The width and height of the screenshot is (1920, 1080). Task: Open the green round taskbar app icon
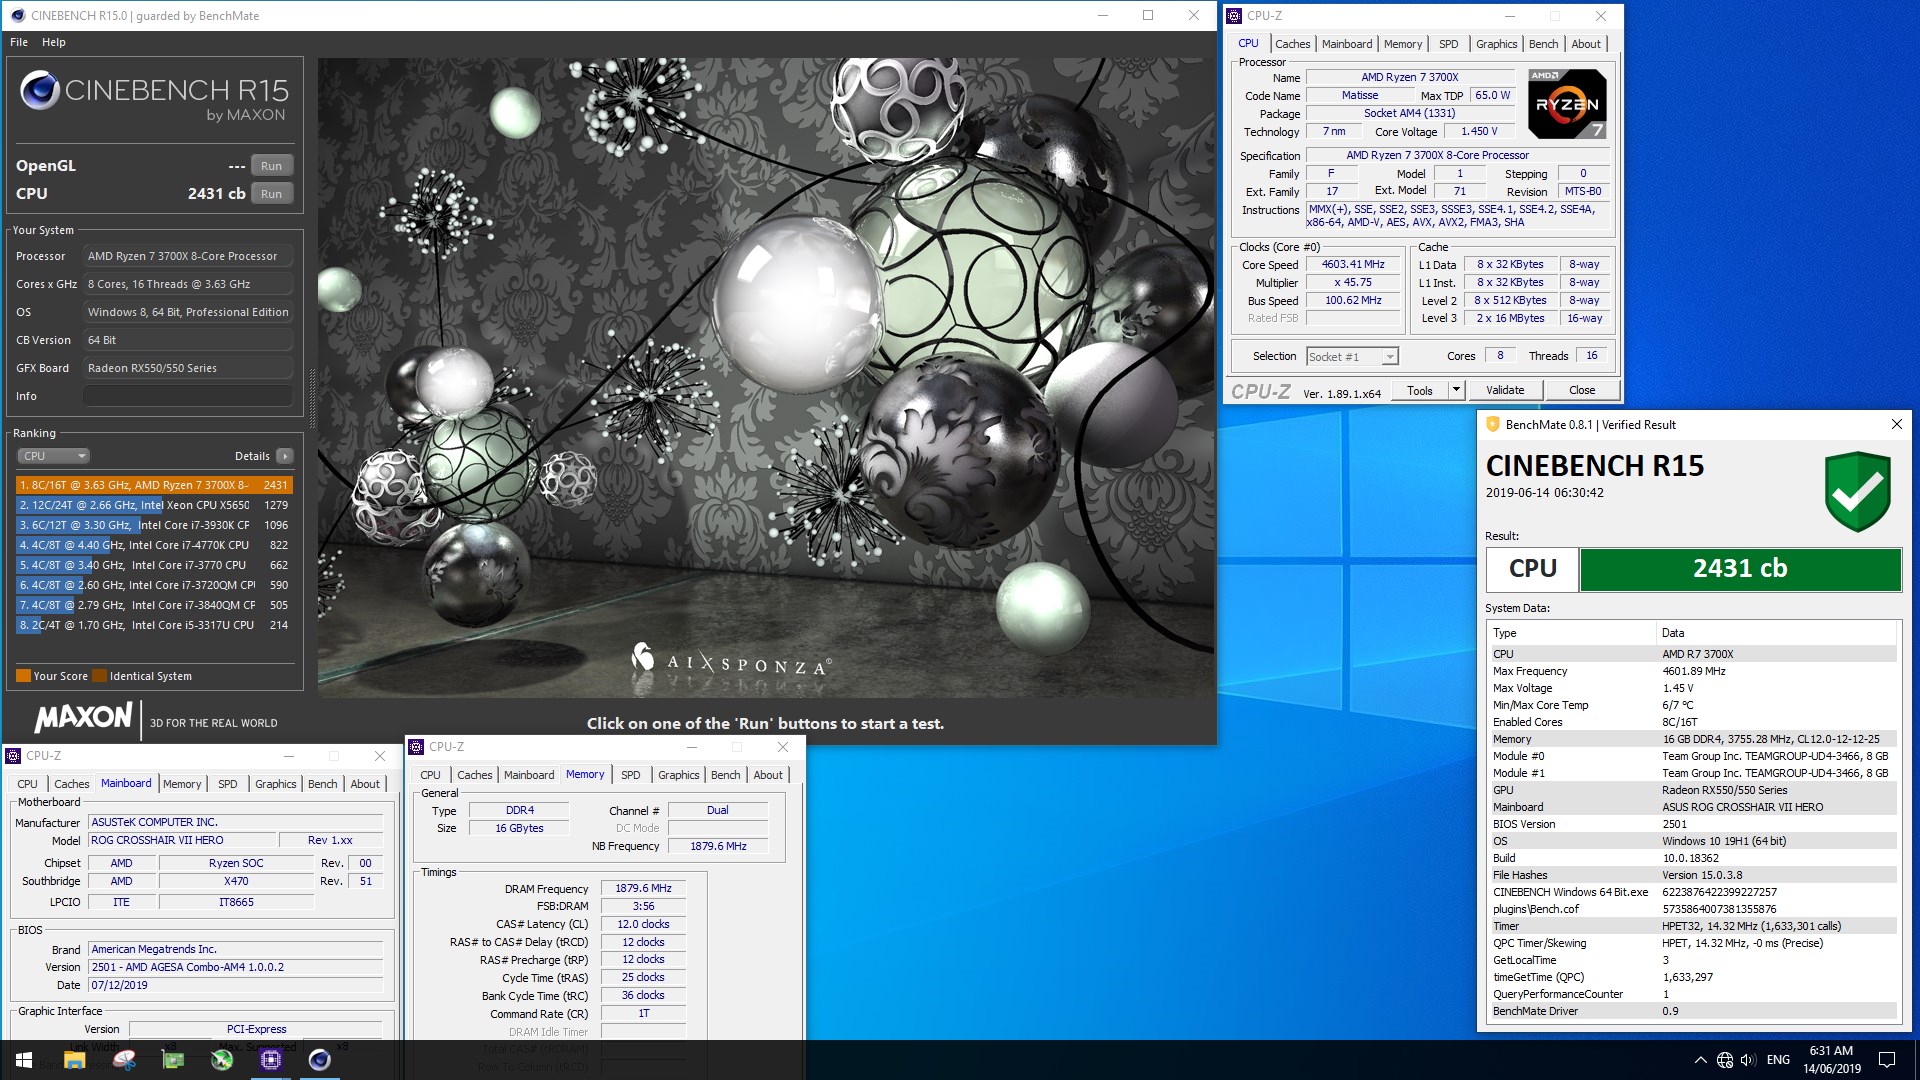tap(222, 1060)
